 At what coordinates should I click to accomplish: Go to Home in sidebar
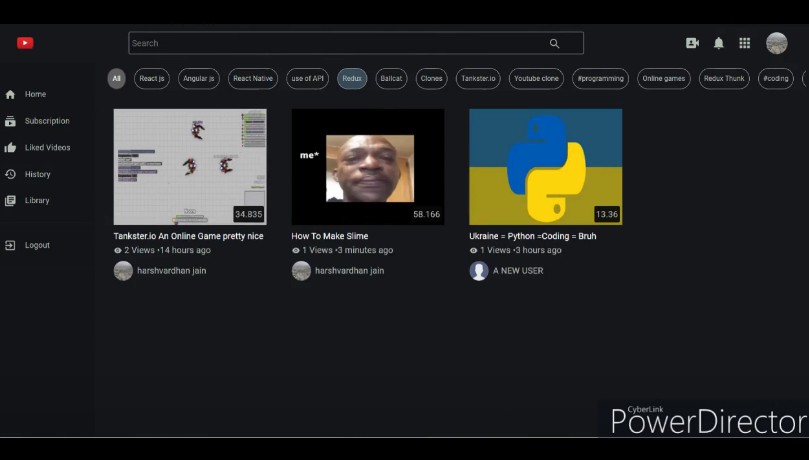click(x=35, y=94)
